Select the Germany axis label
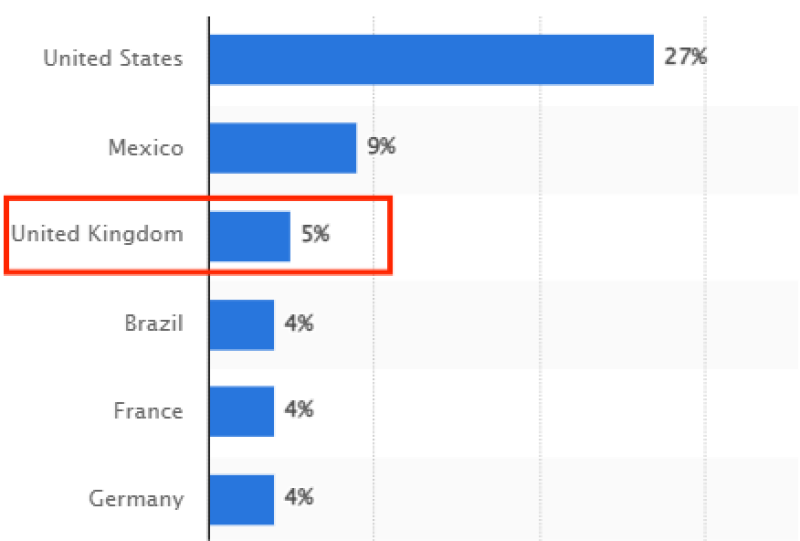This screenshot has height=541, width=800. pos(136,499)
